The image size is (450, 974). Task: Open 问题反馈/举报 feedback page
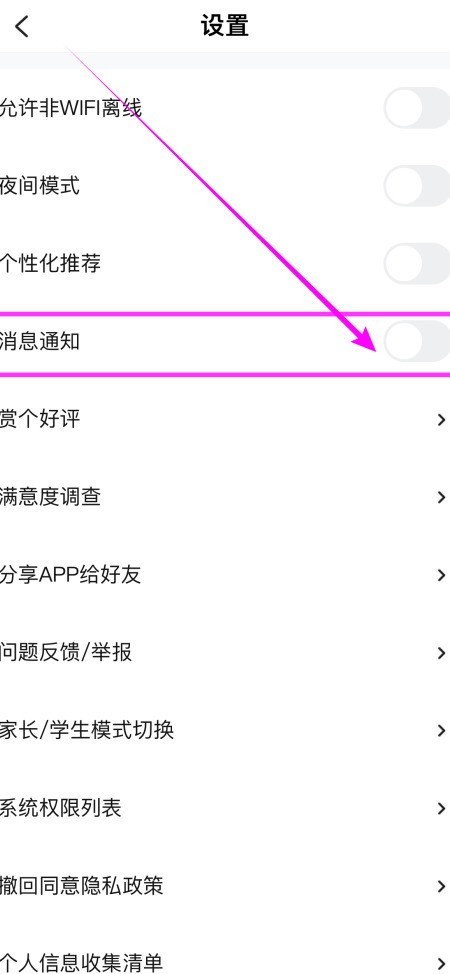click(225, 652)
